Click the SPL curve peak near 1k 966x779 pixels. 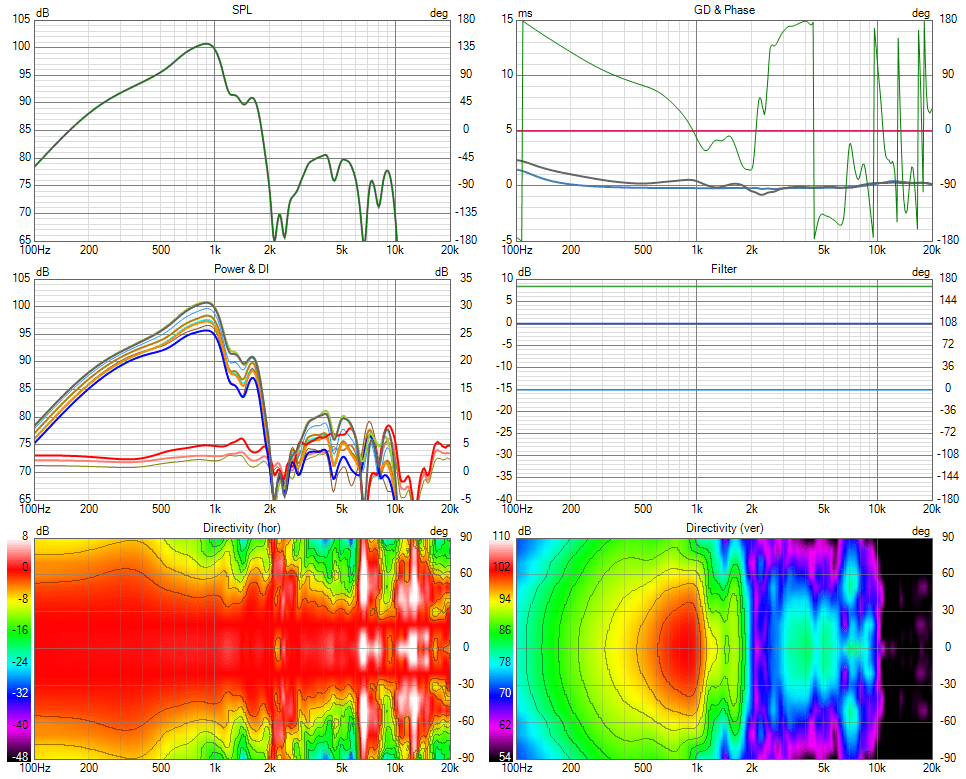coord(206,44)
